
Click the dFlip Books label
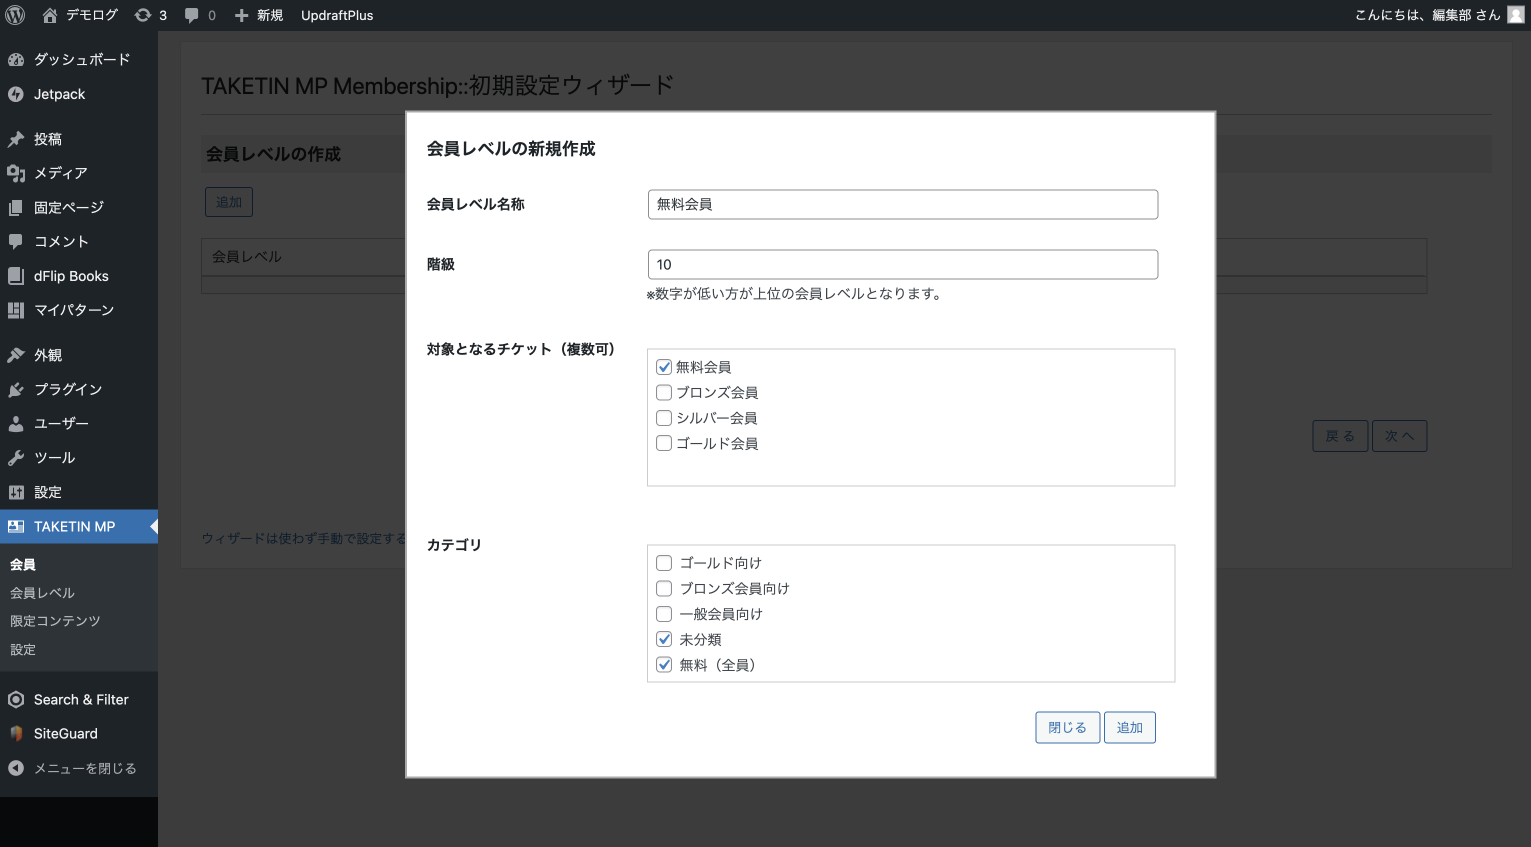71,276
